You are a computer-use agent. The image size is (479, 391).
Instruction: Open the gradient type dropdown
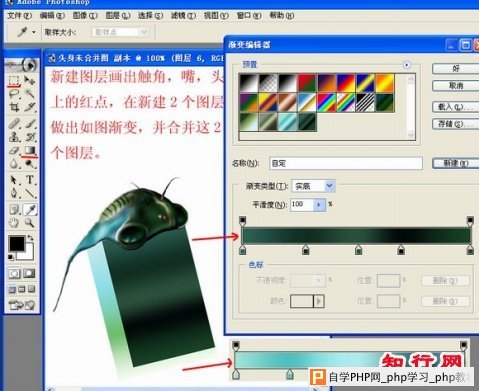coord(329,186)
